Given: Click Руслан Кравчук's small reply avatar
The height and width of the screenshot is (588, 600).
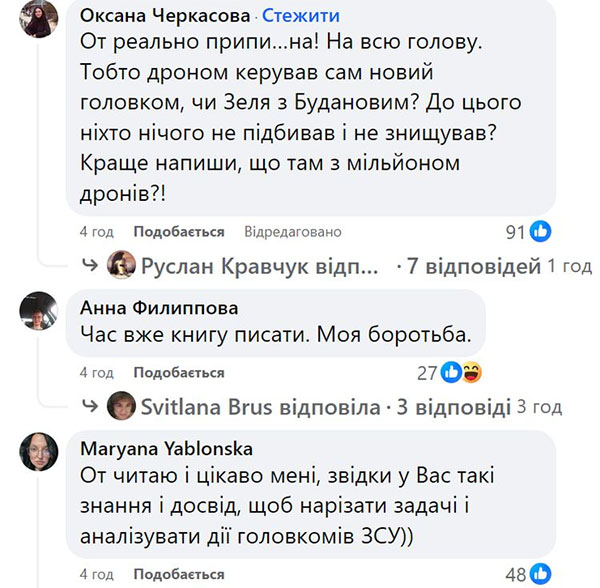Looking at the screenshot, I should point(121,265).
